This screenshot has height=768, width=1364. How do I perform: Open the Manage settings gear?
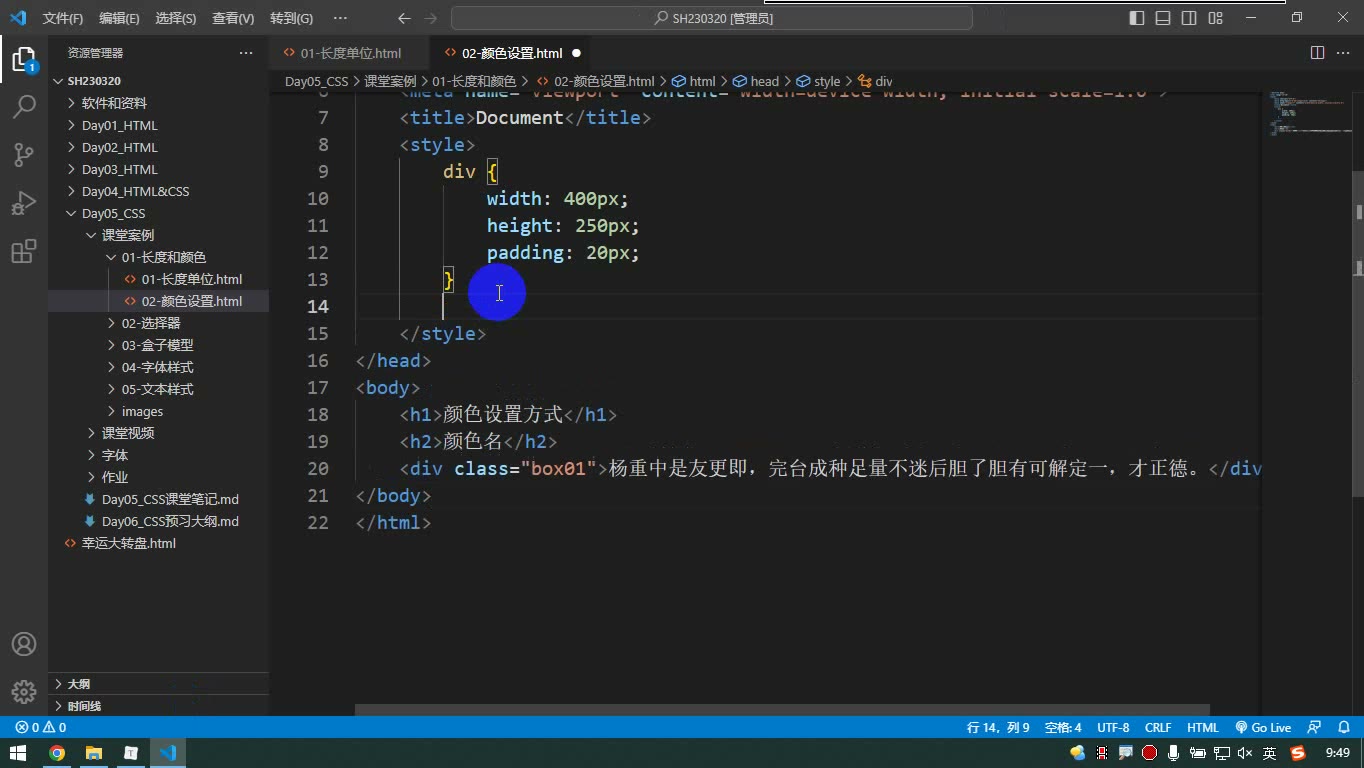[x=24, y=691]
